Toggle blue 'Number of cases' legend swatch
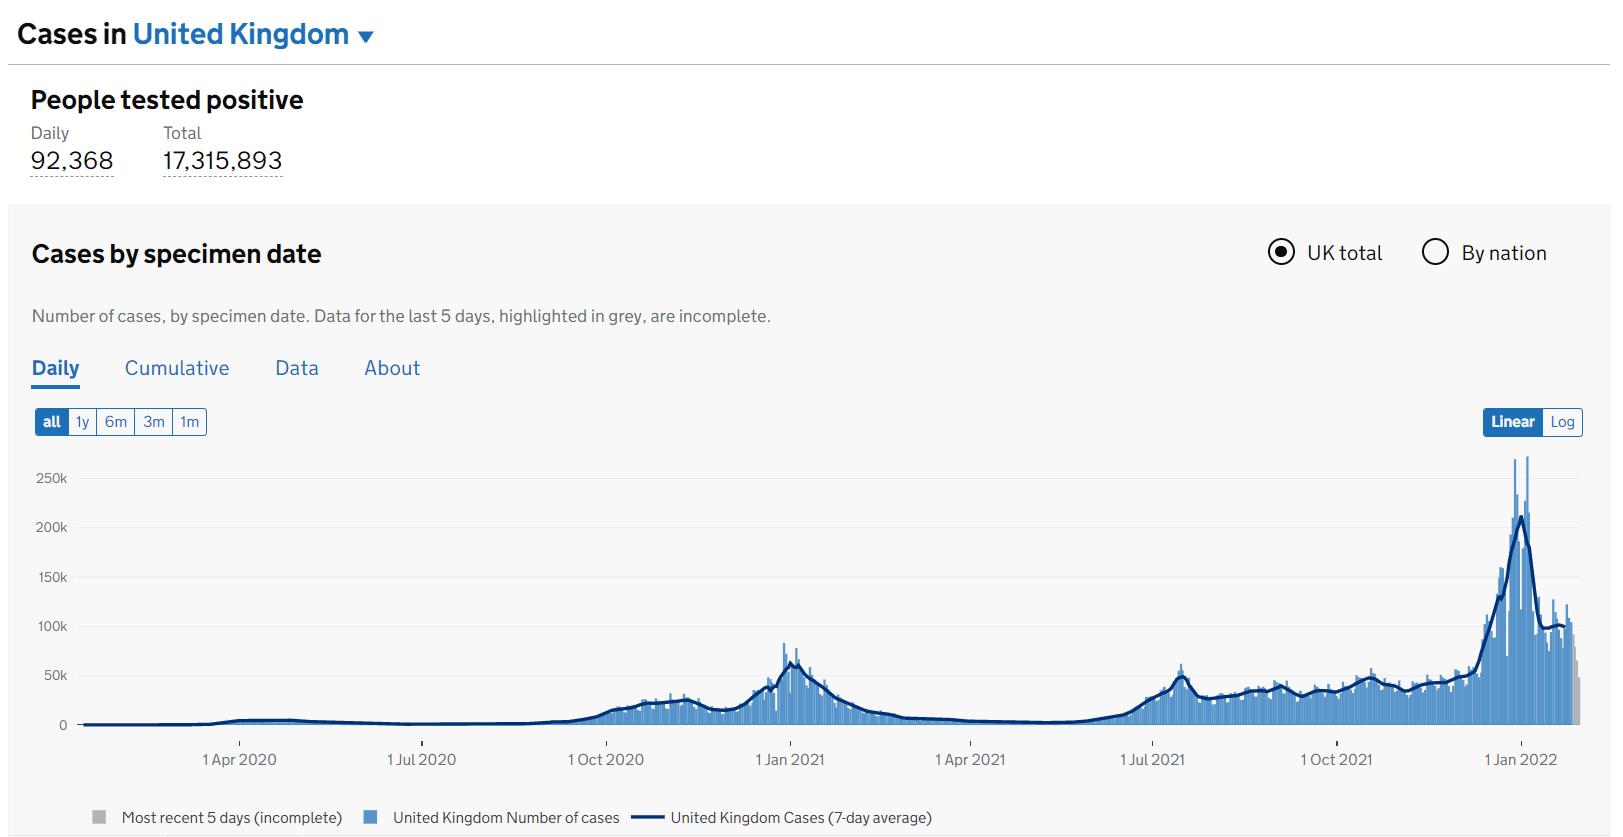The width and height of the screenshot is (1623, 837). [x=371, y=817]
